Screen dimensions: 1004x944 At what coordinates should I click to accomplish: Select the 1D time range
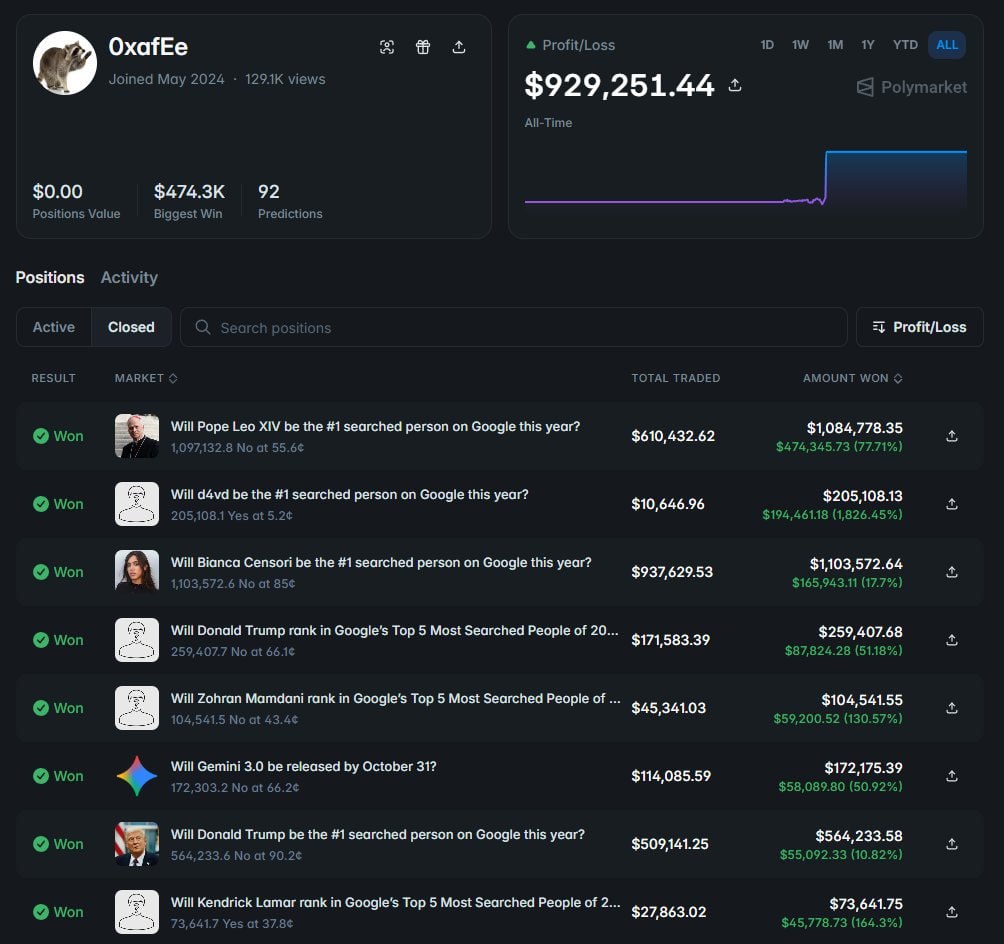pyautogui.click(x=767, y=45)
